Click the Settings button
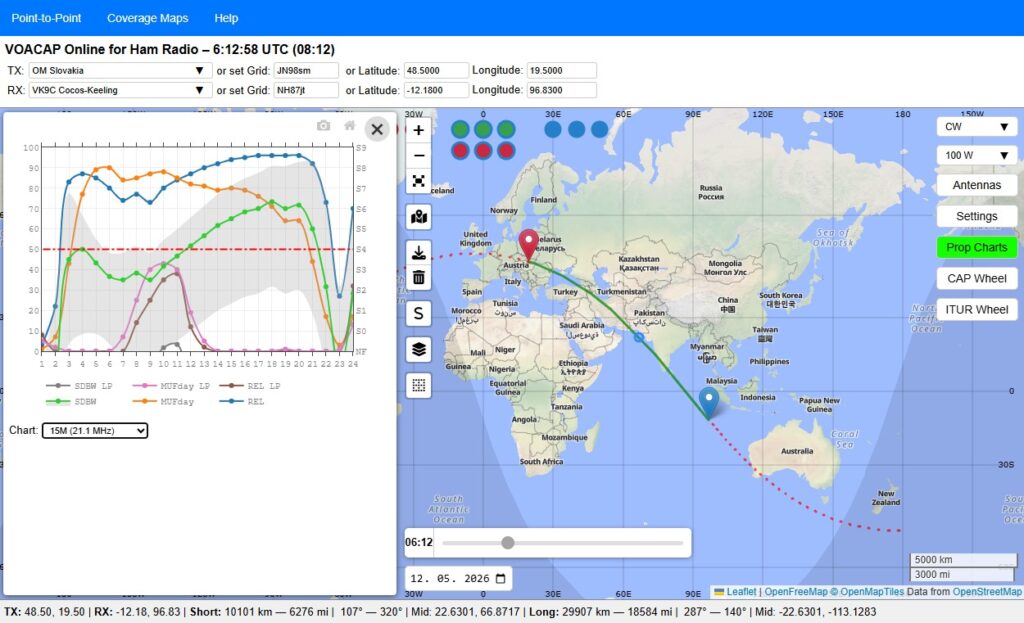The width and height of the screenshot is (1024, 623). (x=977, y=216)
